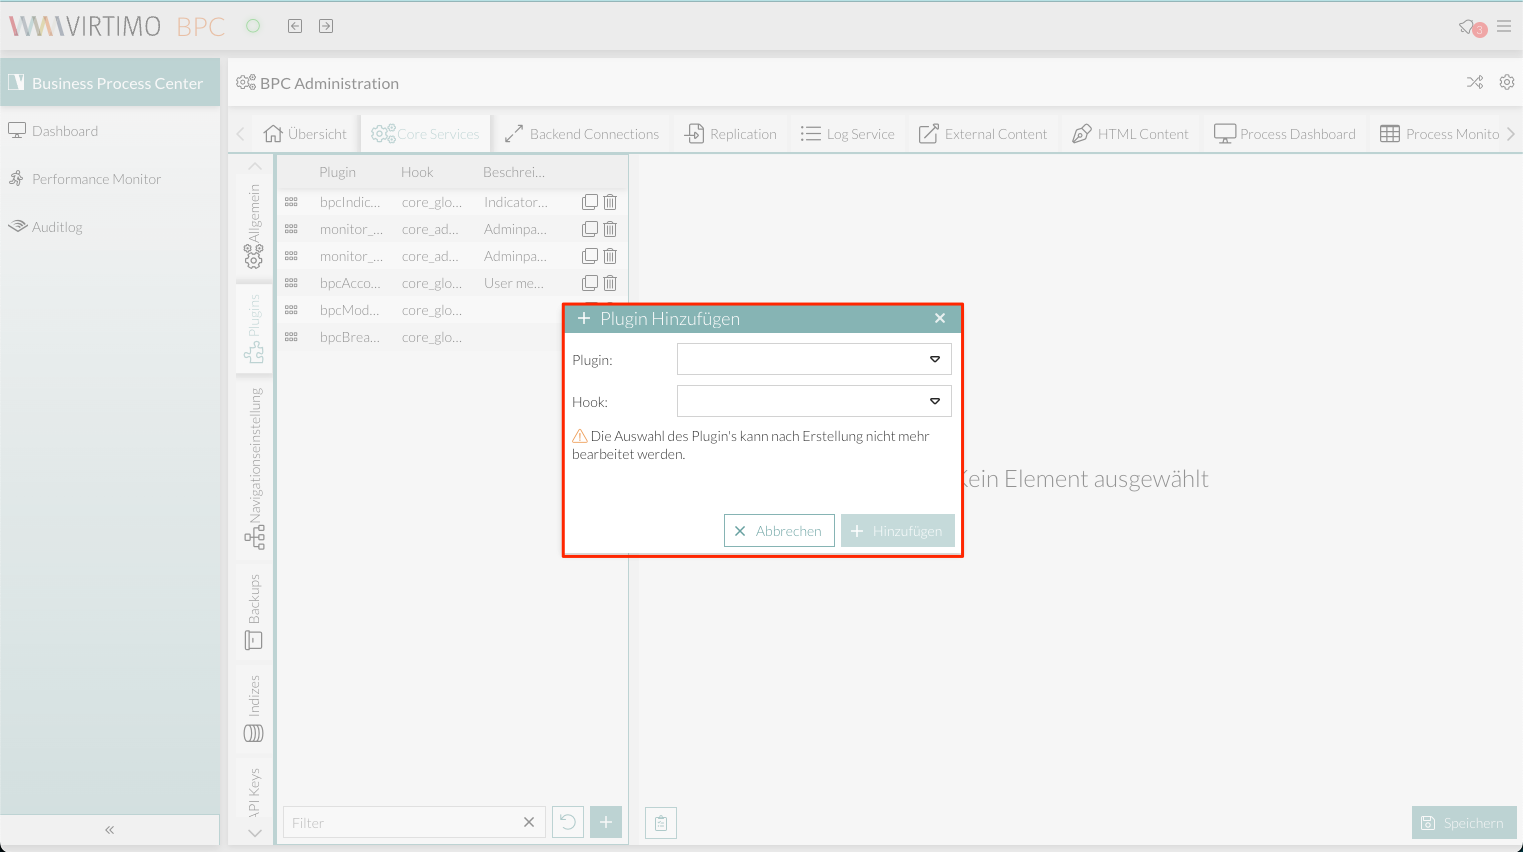
Task: Click the Abbrechen button
Action: pyautogui.click(x=779, y=531)
